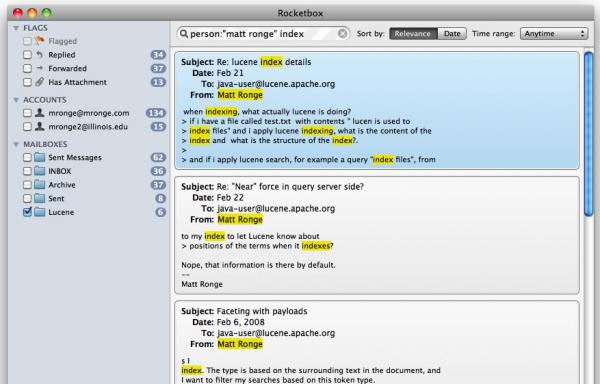The width and height of the screenshot is (600, 384).
Task: Click the 'Matt Ronge' sender in first result
Action: coord(240,95)
